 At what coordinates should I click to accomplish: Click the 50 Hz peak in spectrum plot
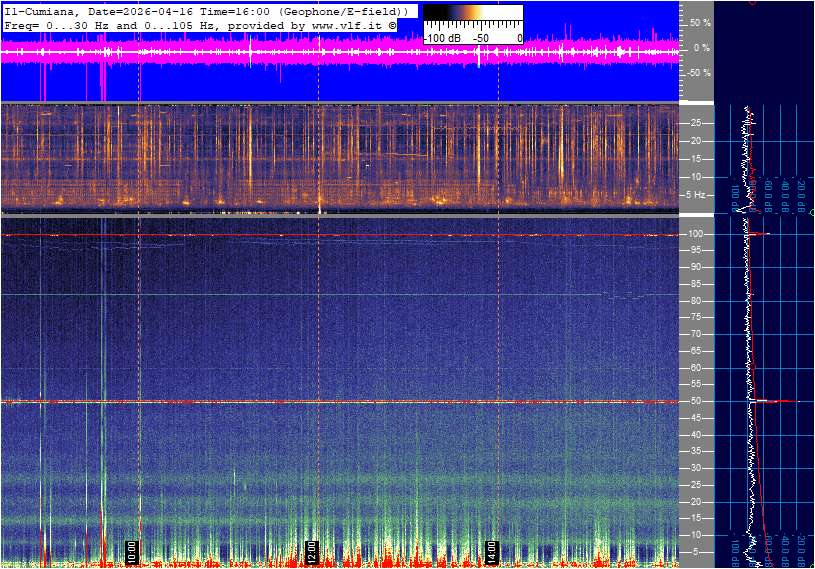[x=774, y=401]
